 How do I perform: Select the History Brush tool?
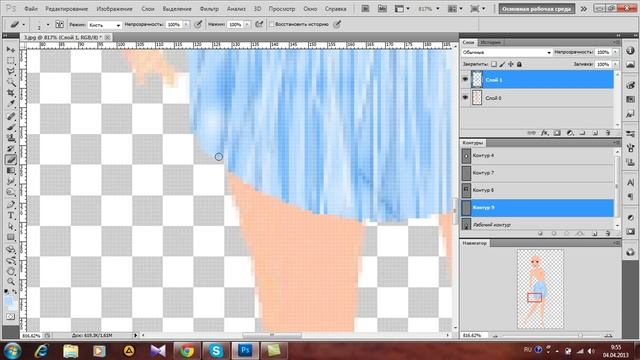click(11, 149)
